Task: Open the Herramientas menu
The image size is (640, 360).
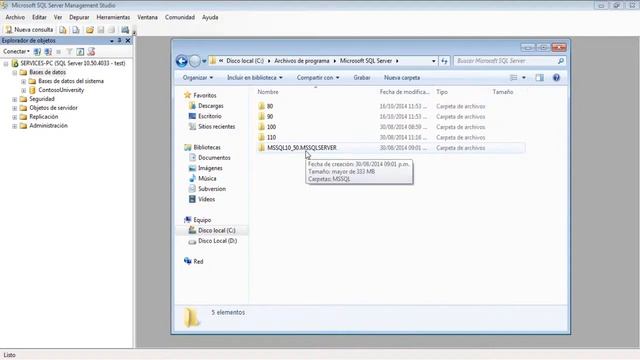Action: (x=113, y=17)
